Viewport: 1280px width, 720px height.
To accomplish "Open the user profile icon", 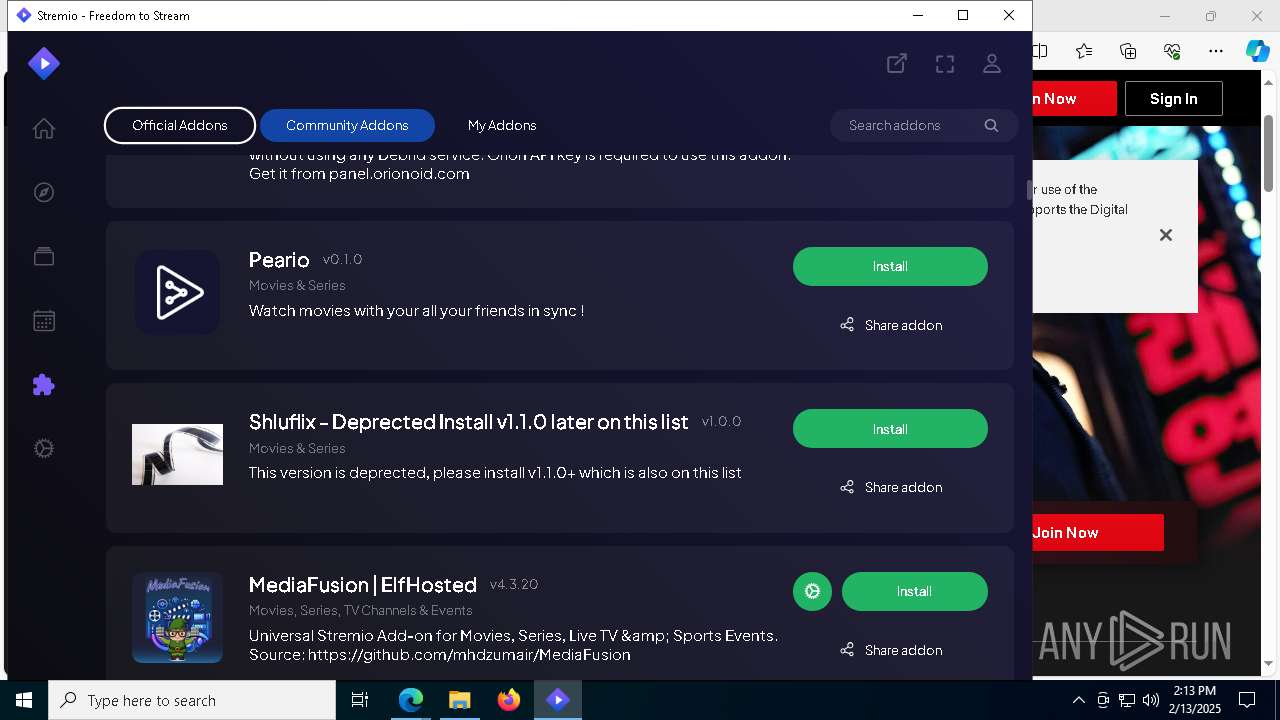I will point(992,64).
